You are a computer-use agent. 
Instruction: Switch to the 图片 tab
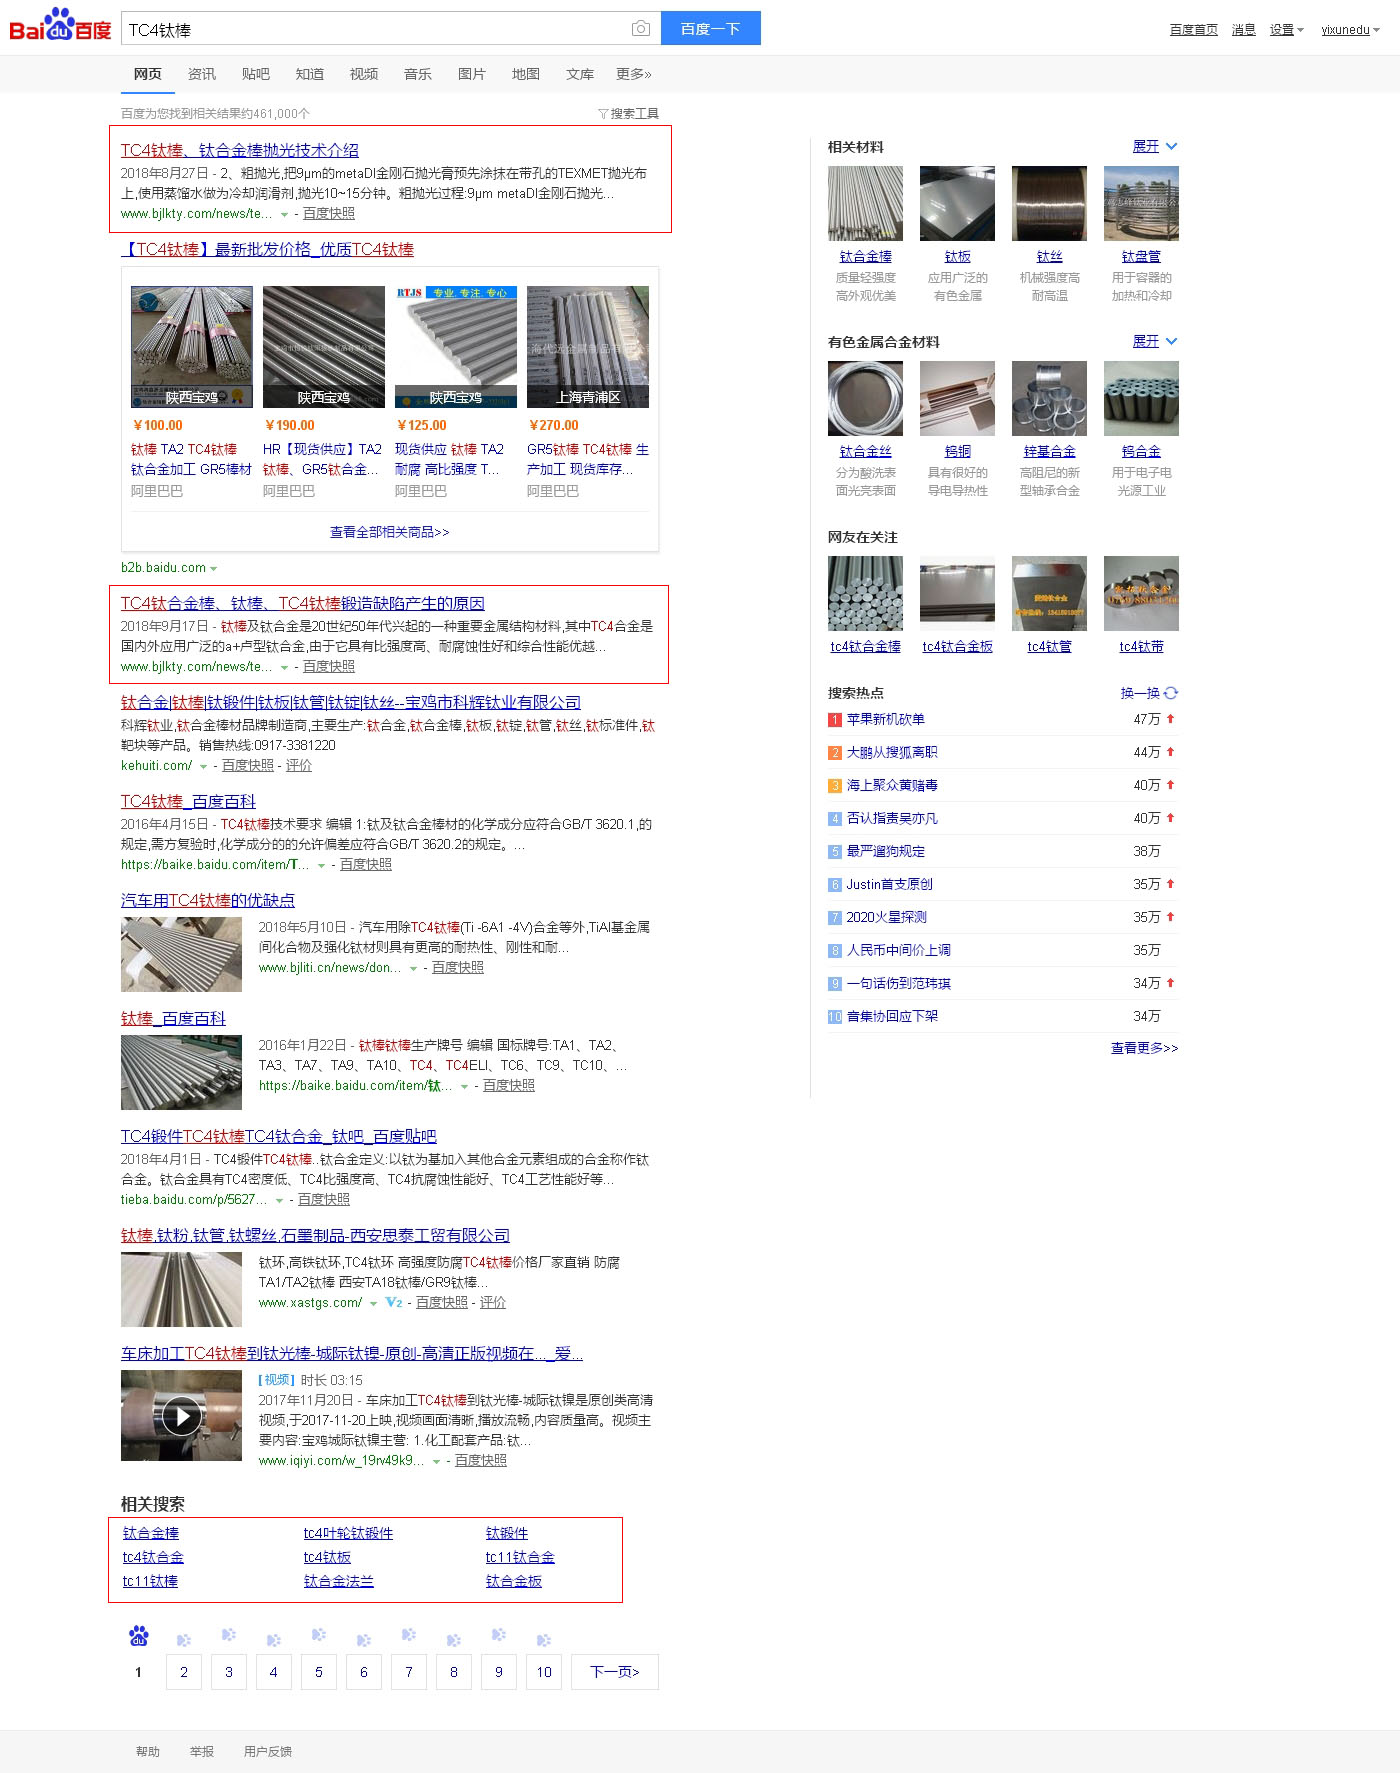pos(472,74)
